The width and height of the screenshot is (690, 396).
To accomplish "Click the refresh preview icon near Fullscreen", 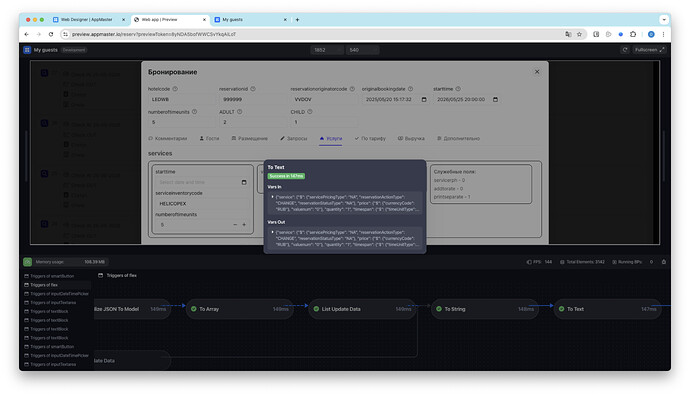I will coord(625,50).
